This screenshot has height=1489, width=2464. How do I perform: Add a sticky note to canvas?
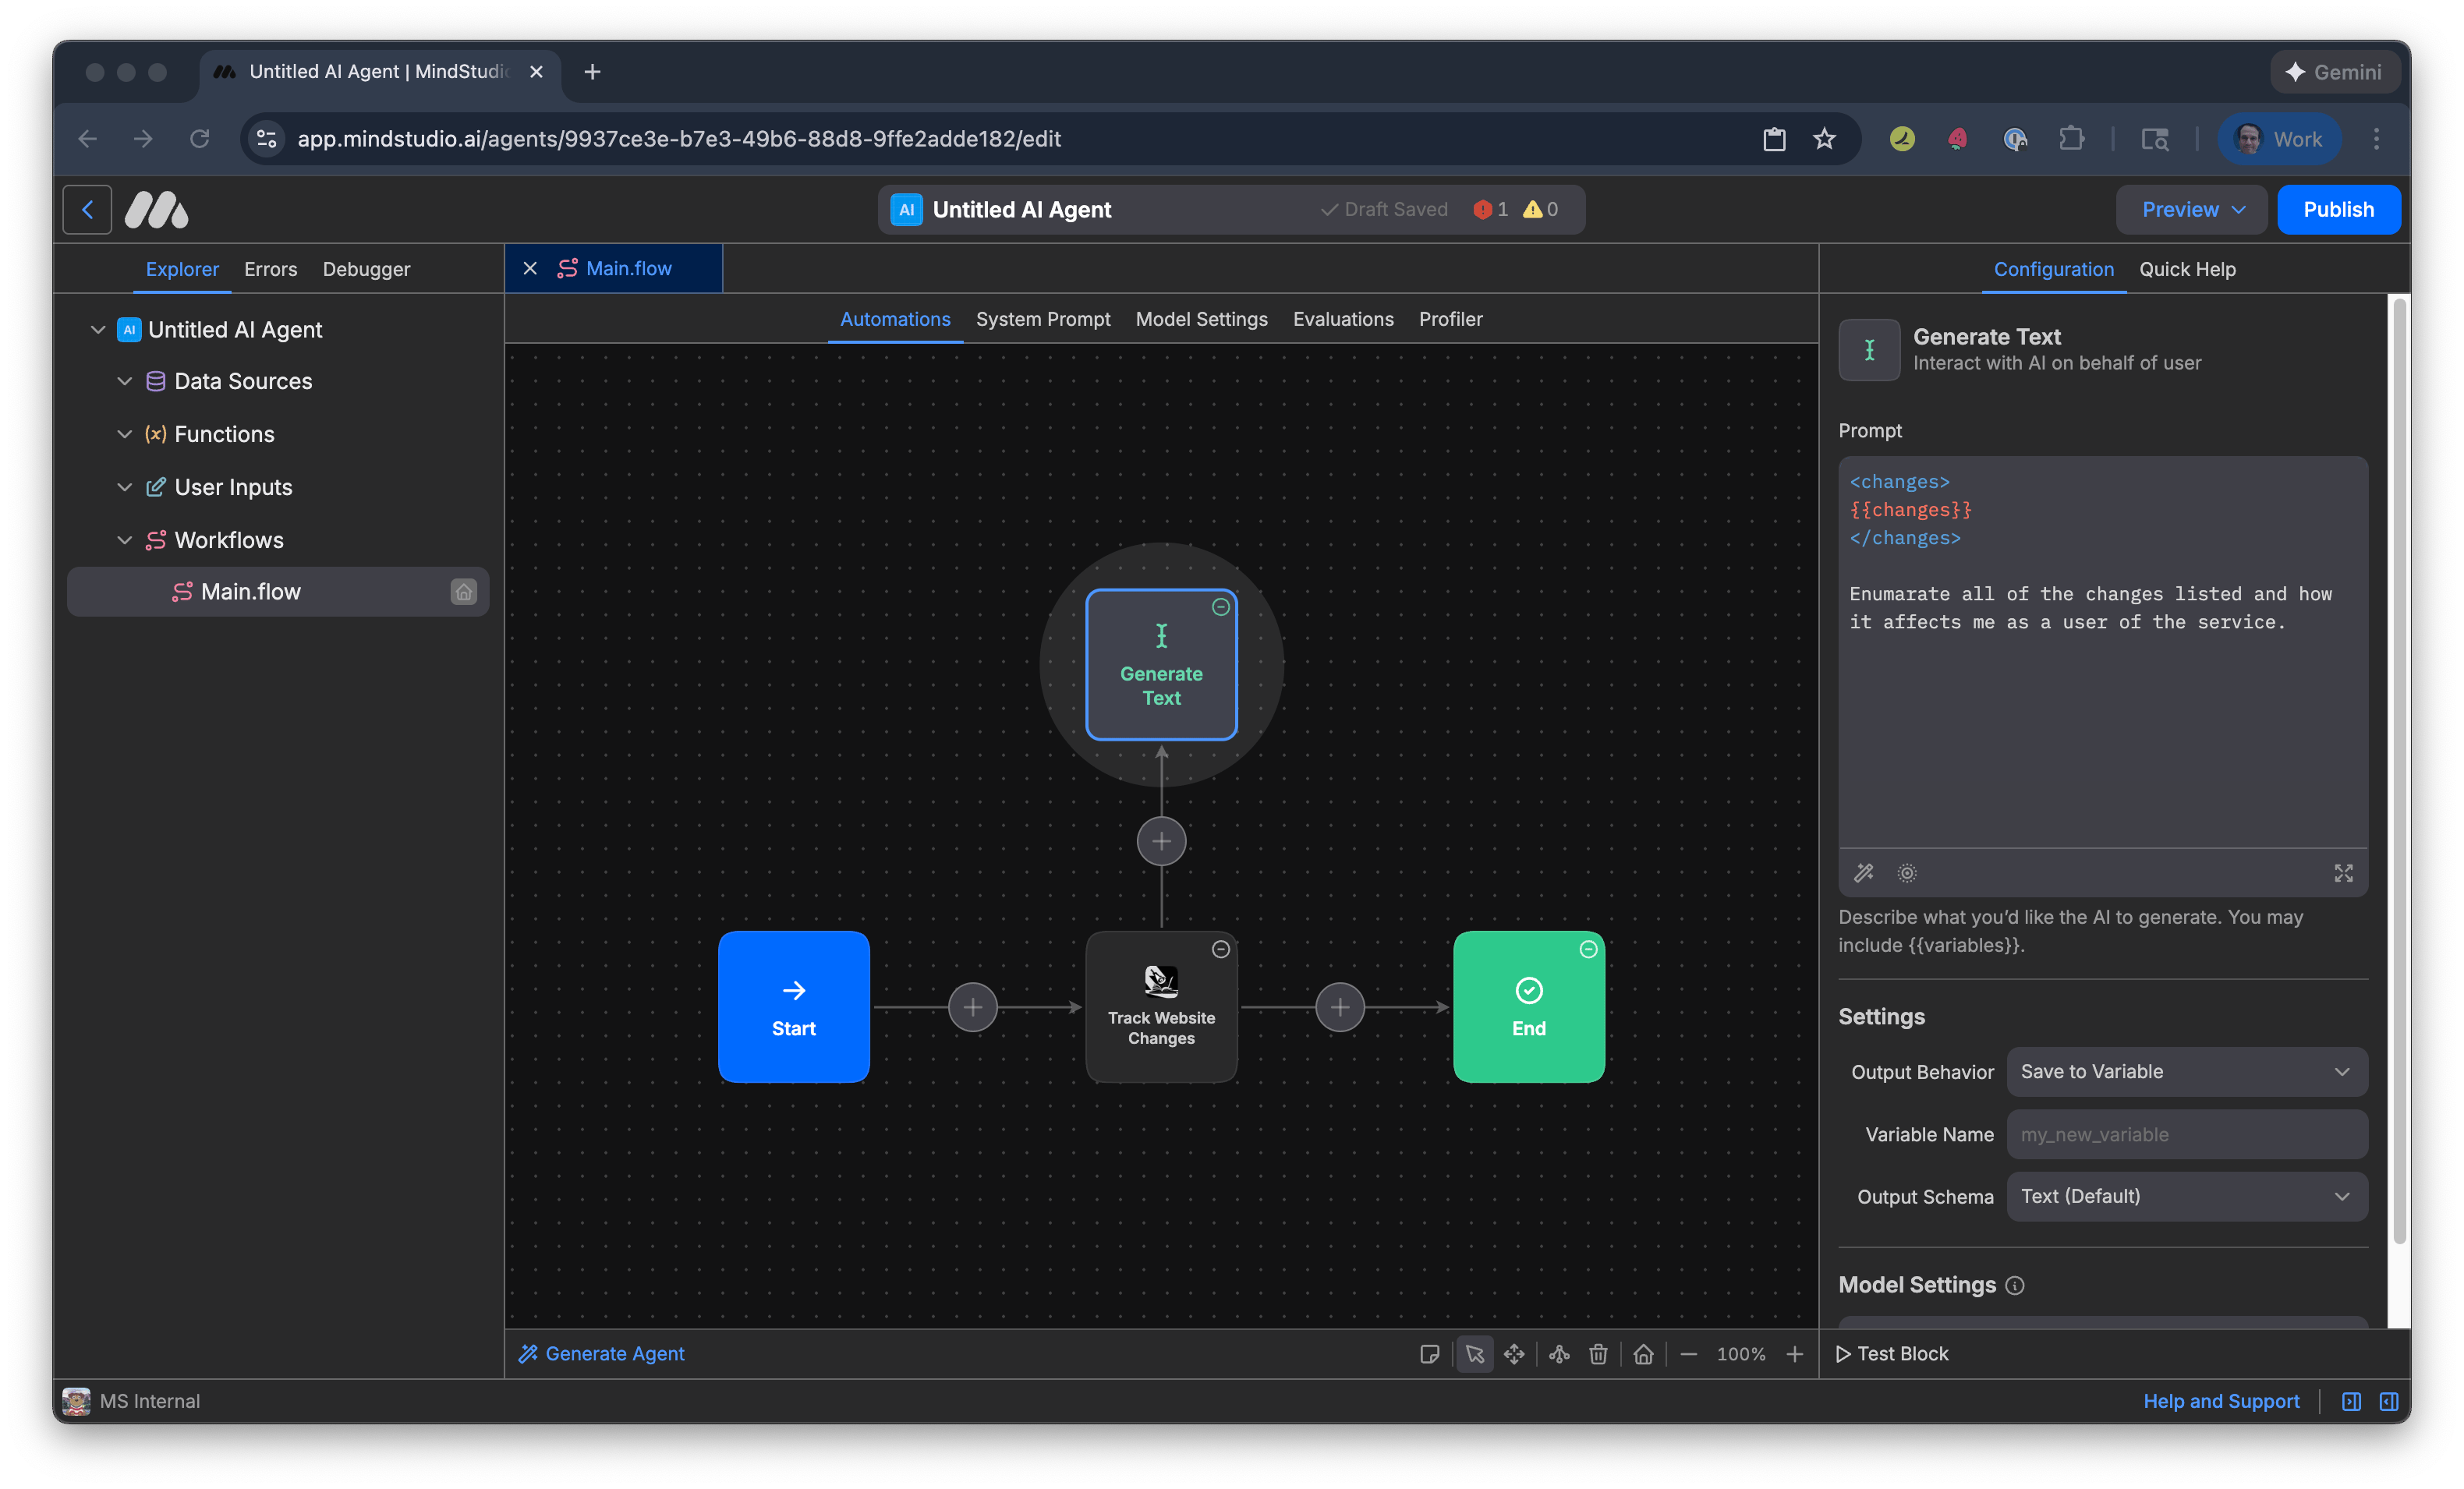[x=1429, y=1354]
